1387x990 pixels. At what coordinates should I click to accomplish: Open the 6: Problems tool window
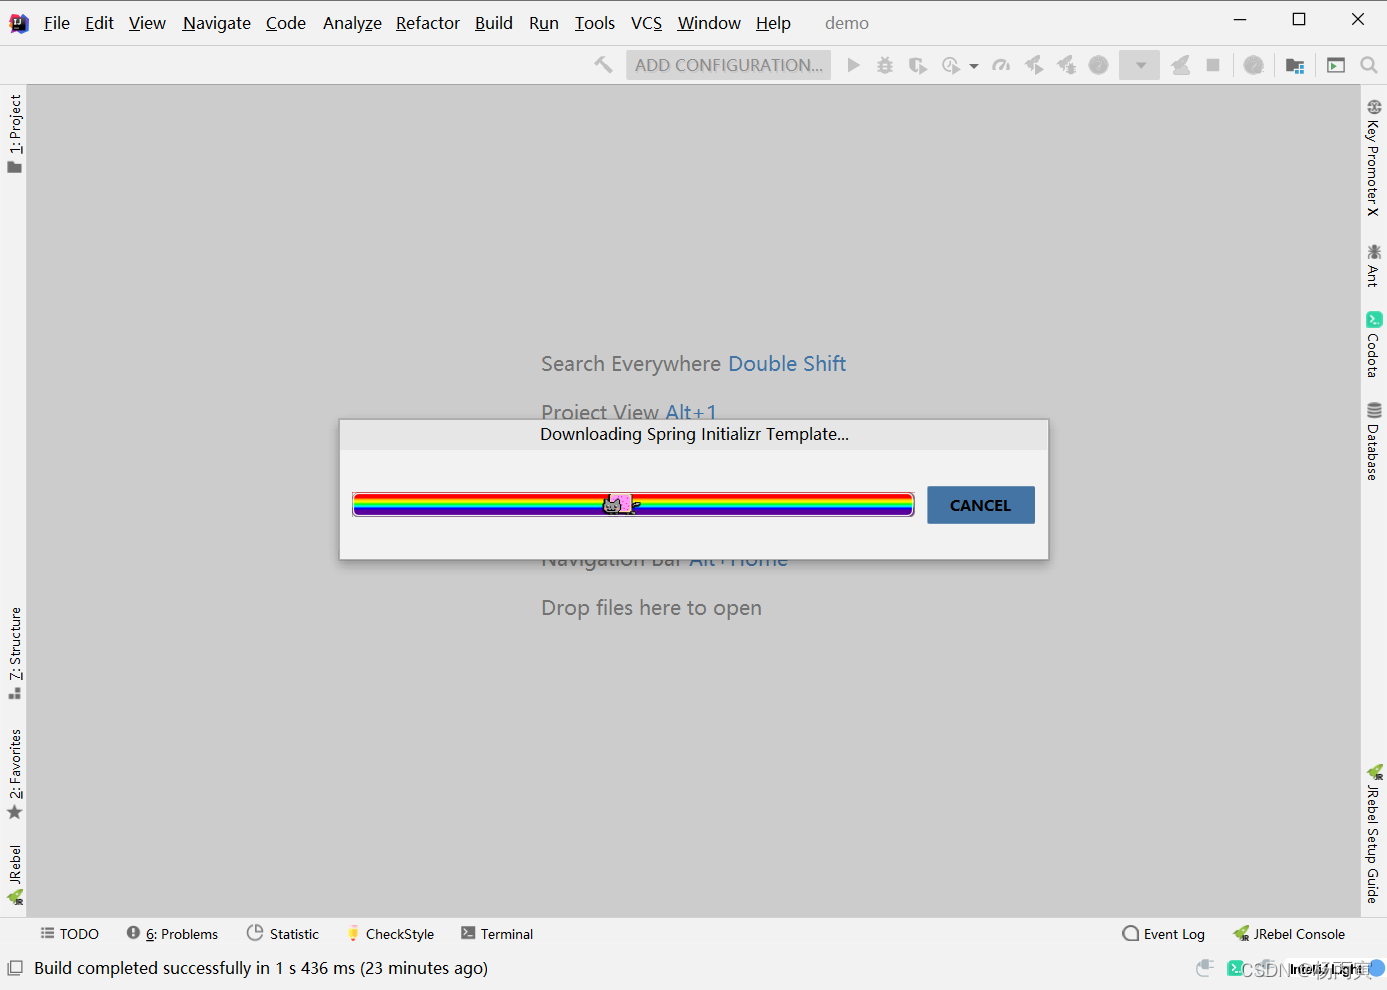point(172,934)
